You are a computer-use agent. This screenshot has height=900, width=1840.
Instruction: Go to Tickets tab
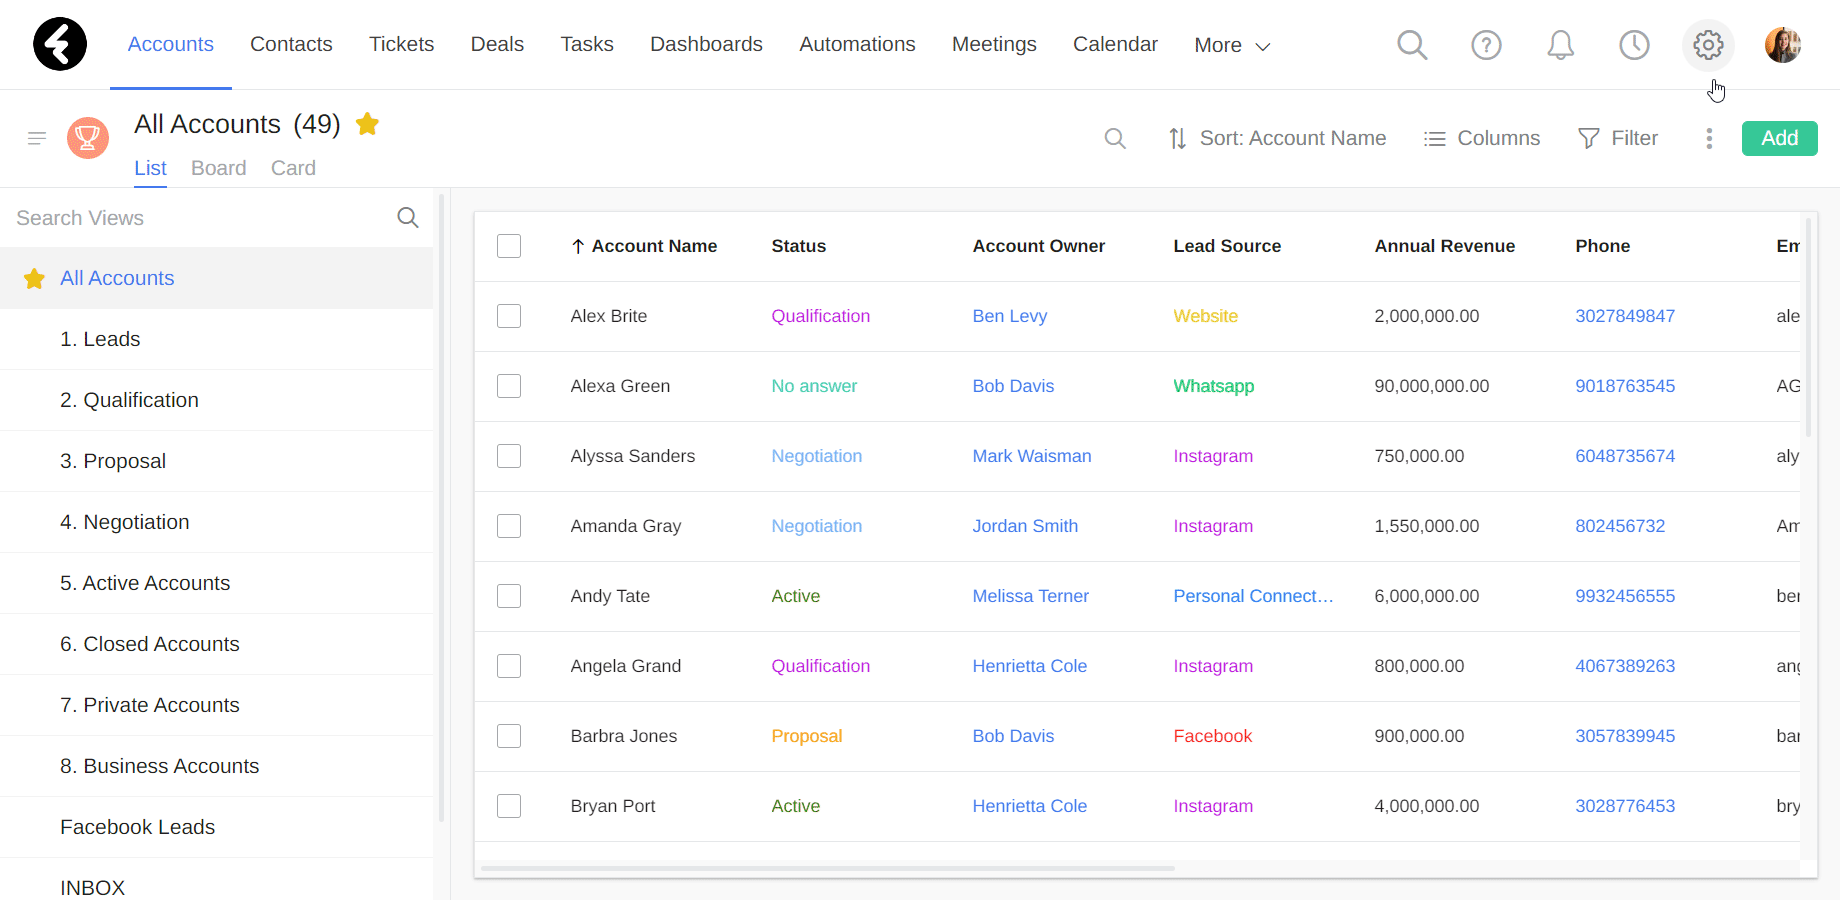click(401, 44)
